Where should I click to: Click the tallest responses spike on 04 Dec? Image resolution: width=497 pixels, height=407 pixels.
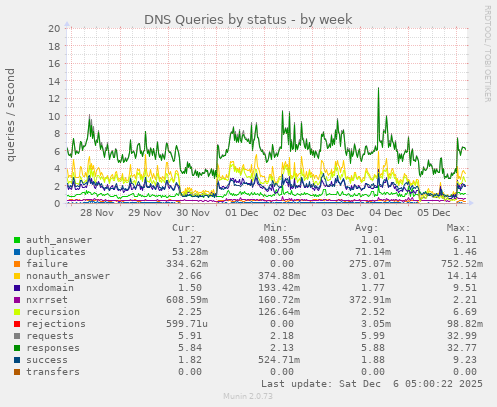tap(378, 89)
